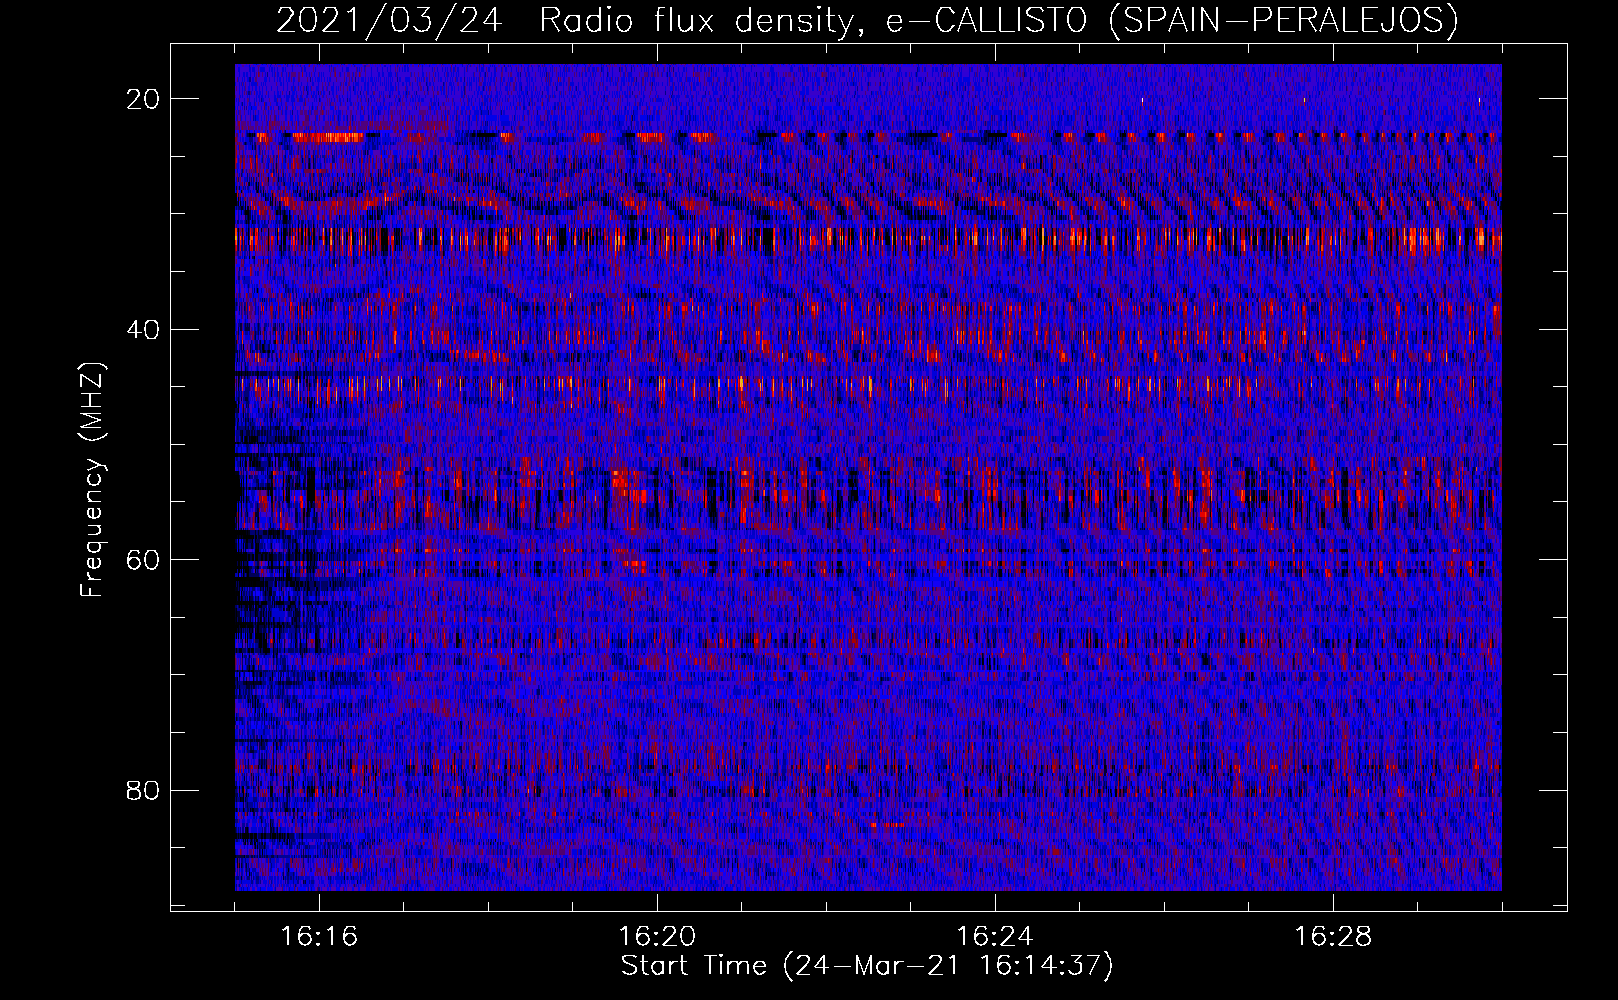Click the 'Frequency (MHZ)' axis label

92,479
